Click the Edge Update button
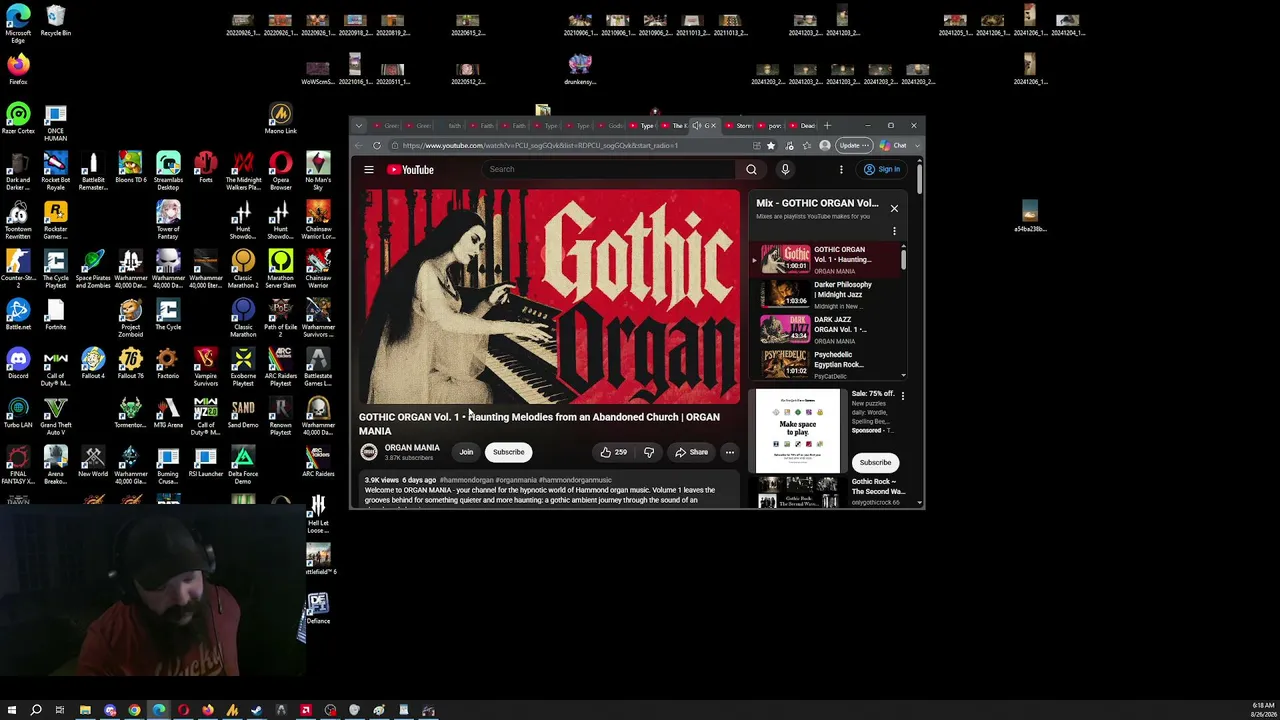 pyautogui.click(x=853, y=146)
